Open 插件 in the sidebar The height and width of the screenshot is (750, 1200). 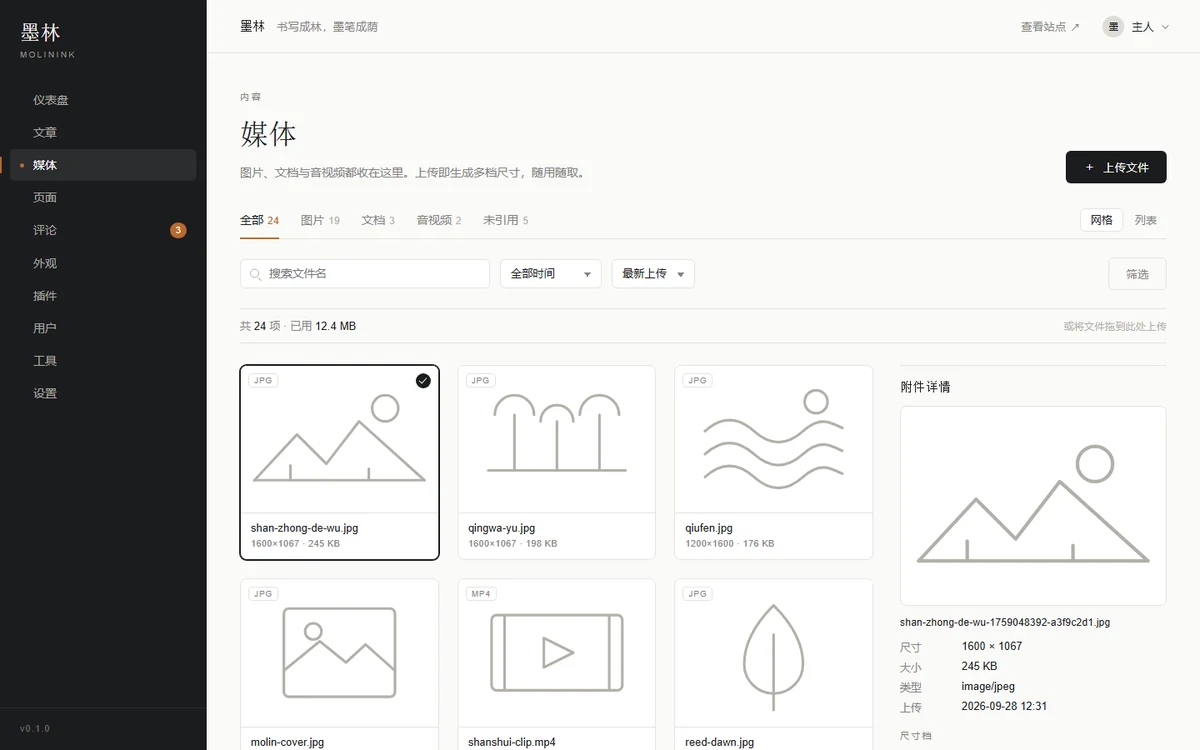tap(103, 295)
